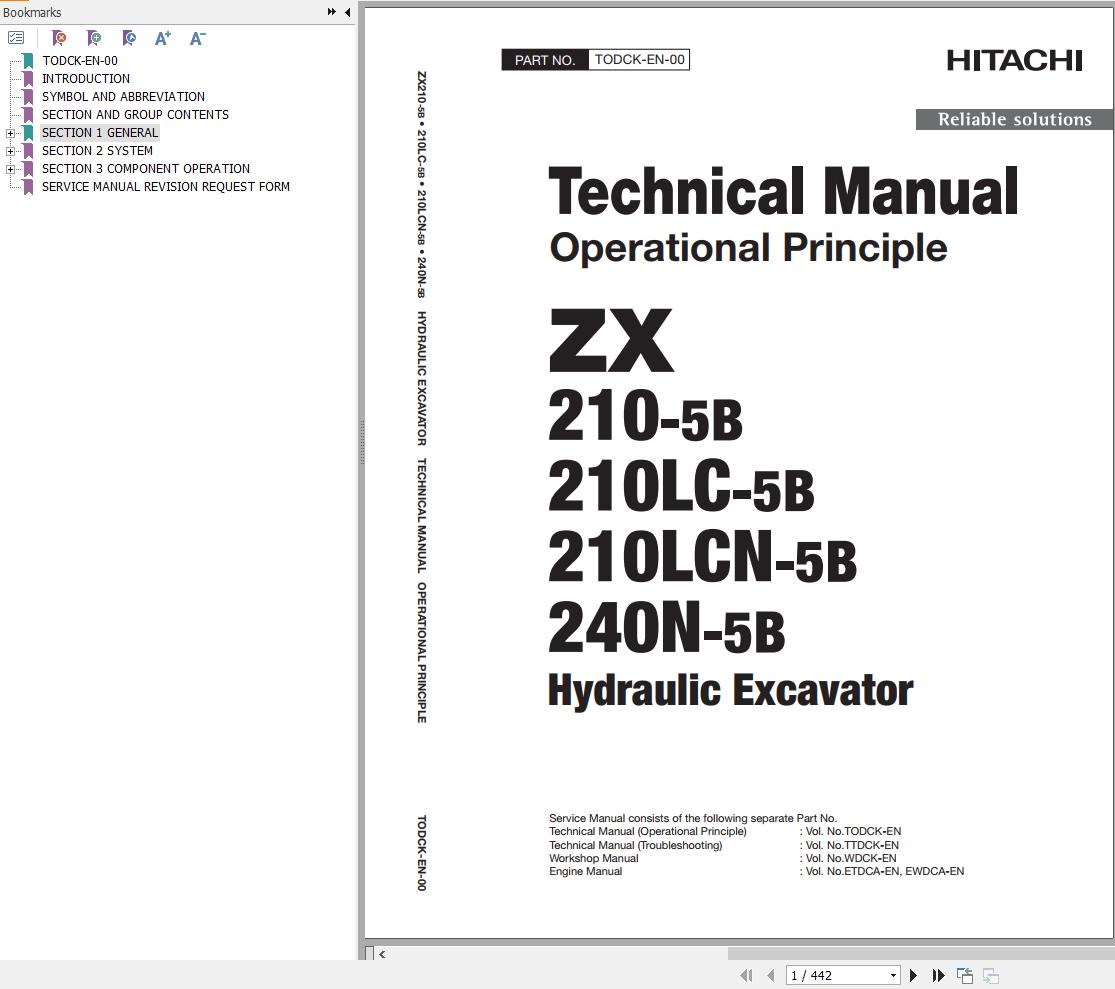Go to the previous page

(x=771, y=975)
